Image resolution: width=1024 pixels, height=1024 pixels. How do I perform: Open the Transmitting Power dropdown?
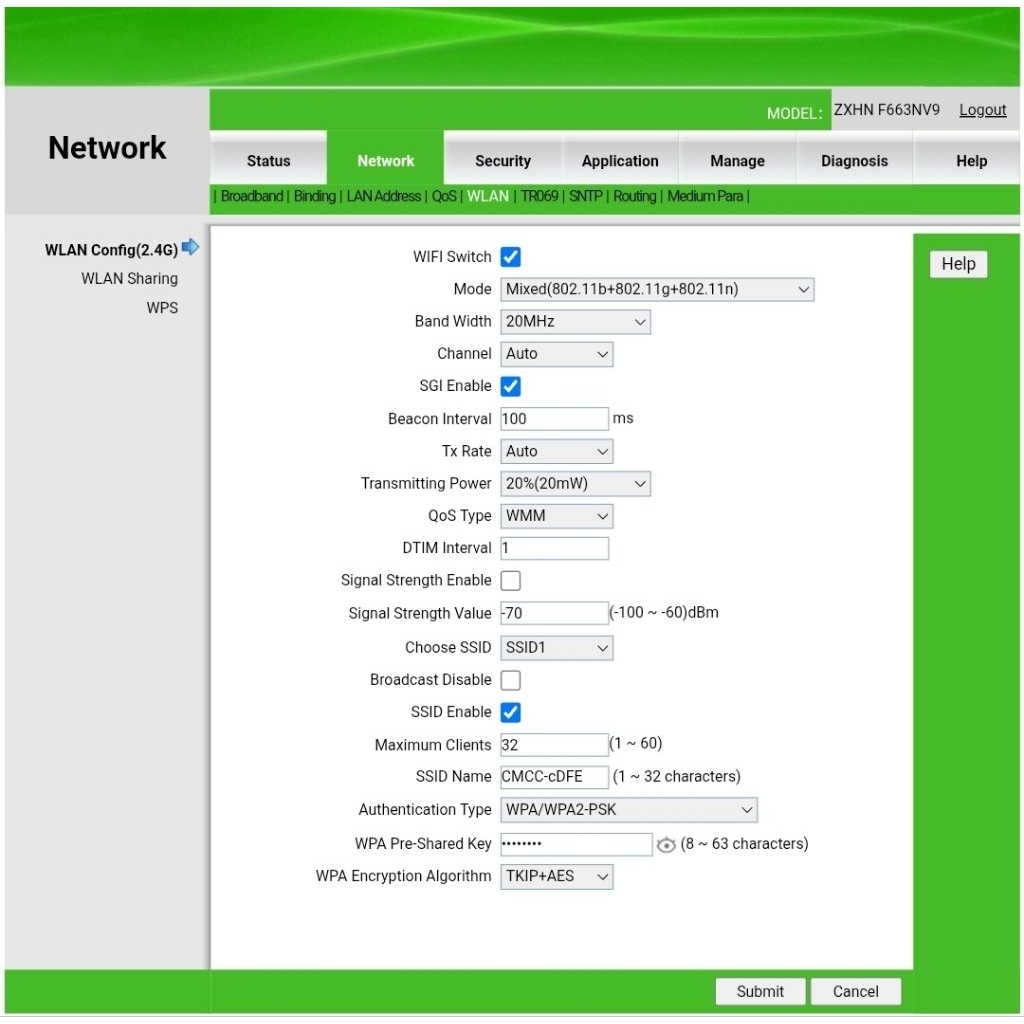point(575,483)
